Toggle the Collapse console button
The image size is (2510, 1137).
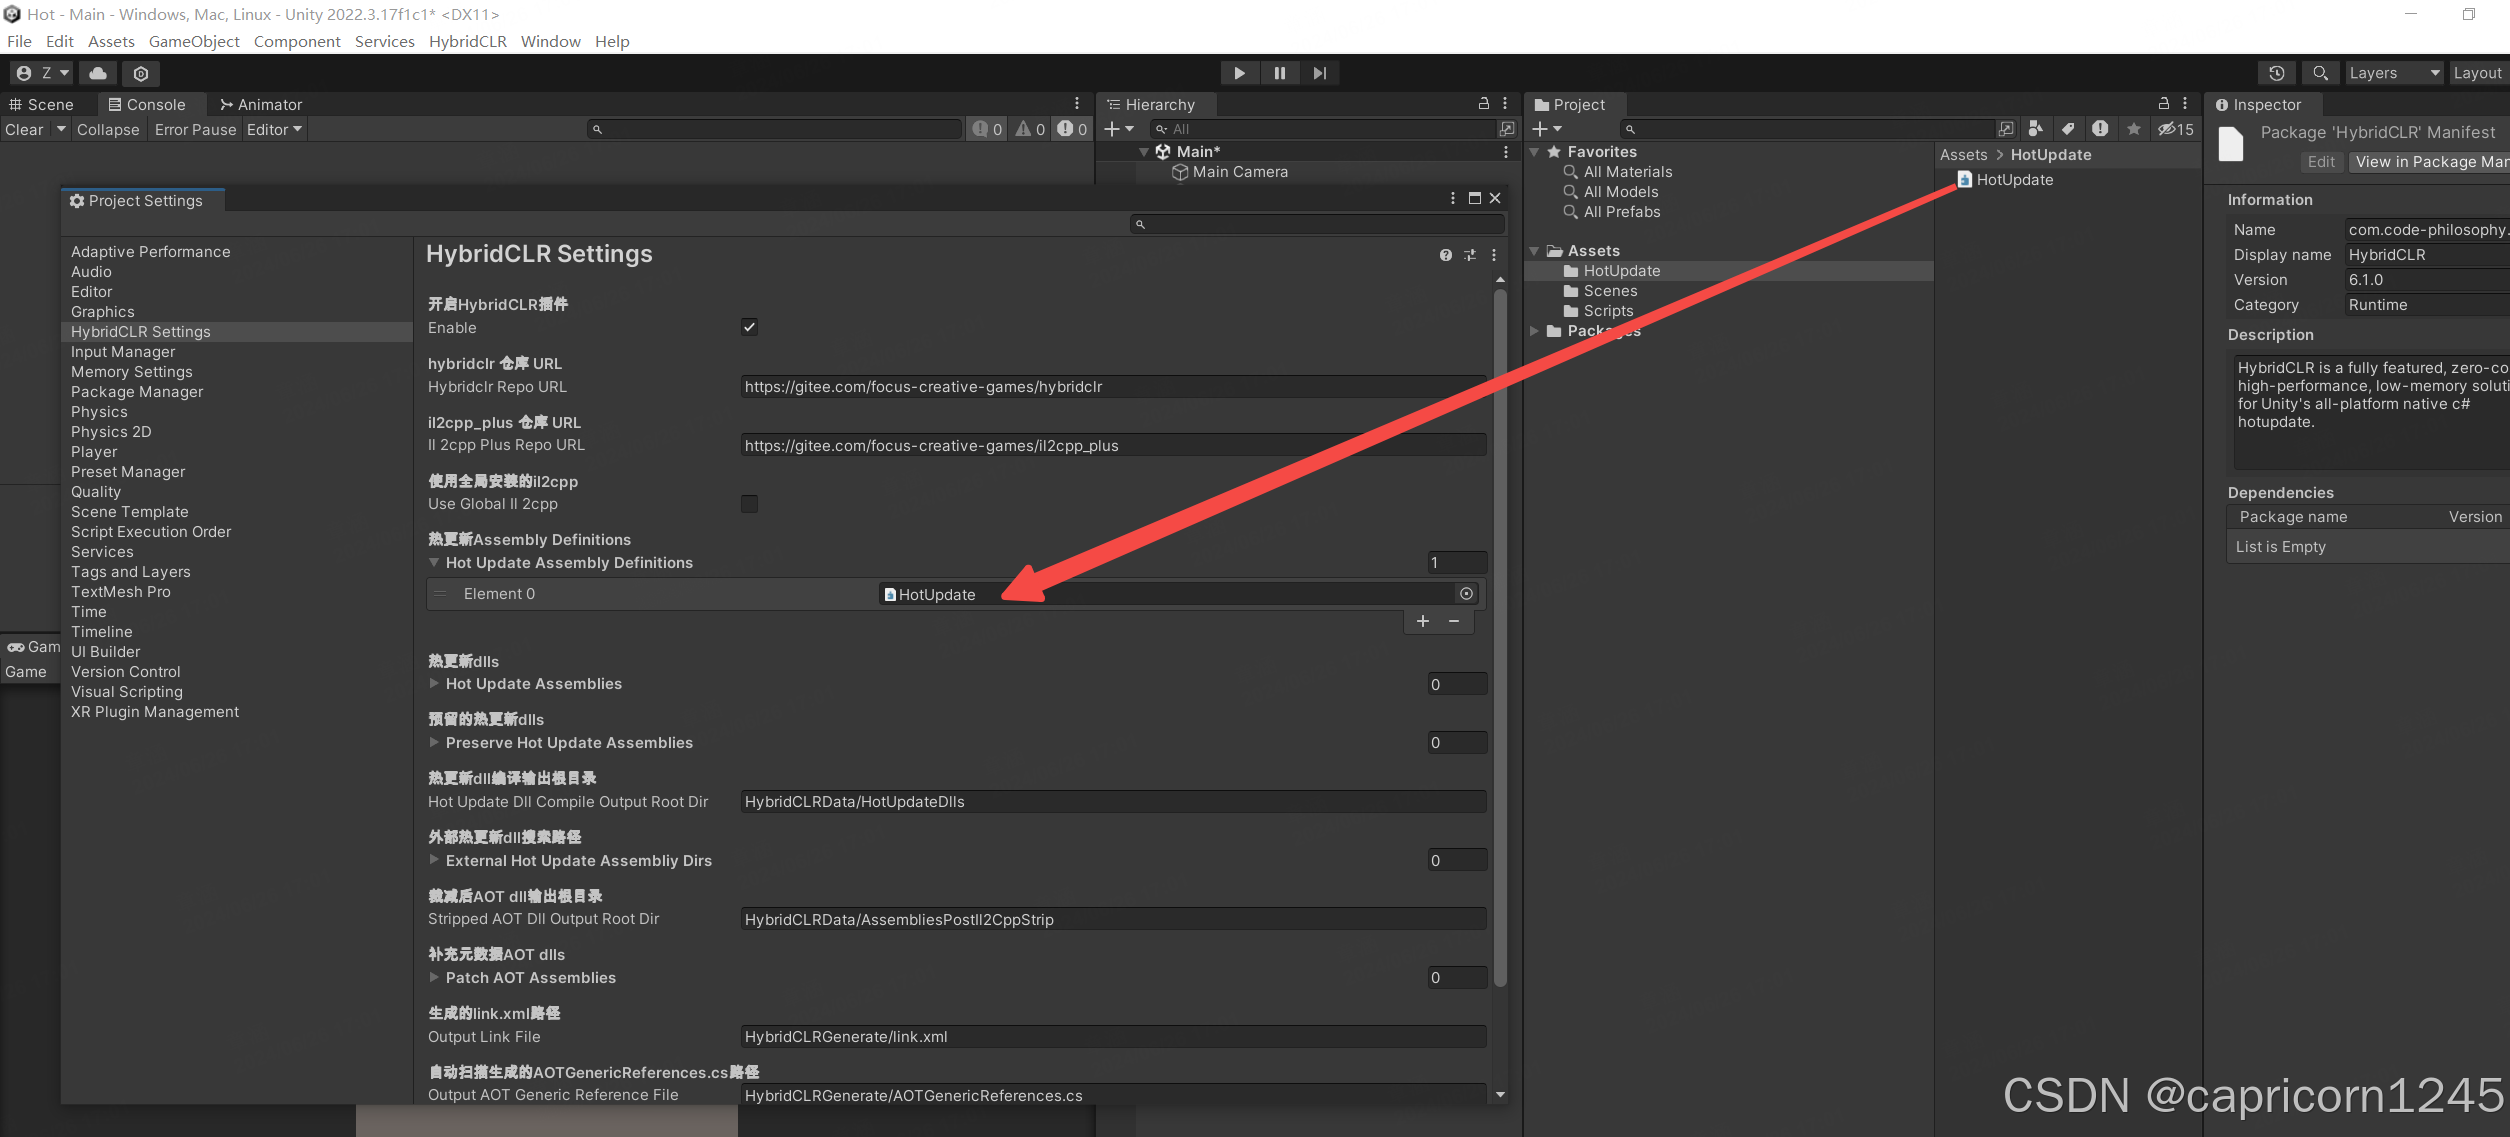click(108, 130)
